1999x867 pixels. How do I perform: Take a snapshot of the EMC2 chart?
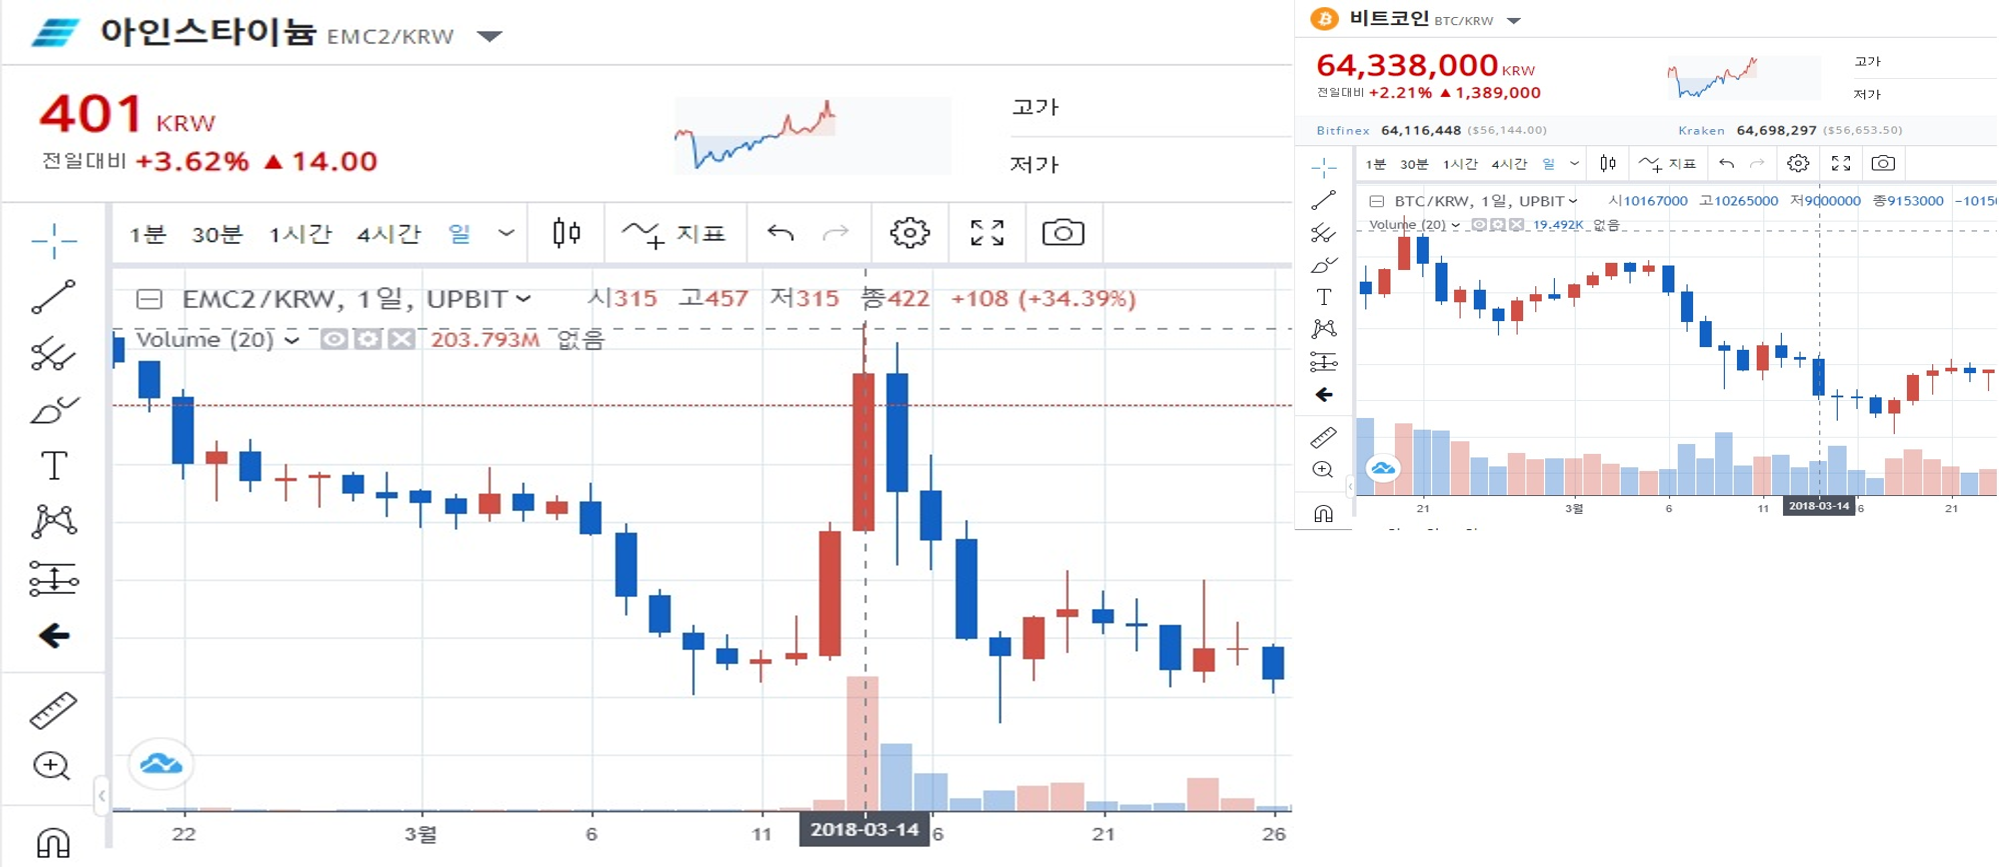pyautogui.click(x=1063, y=233)
